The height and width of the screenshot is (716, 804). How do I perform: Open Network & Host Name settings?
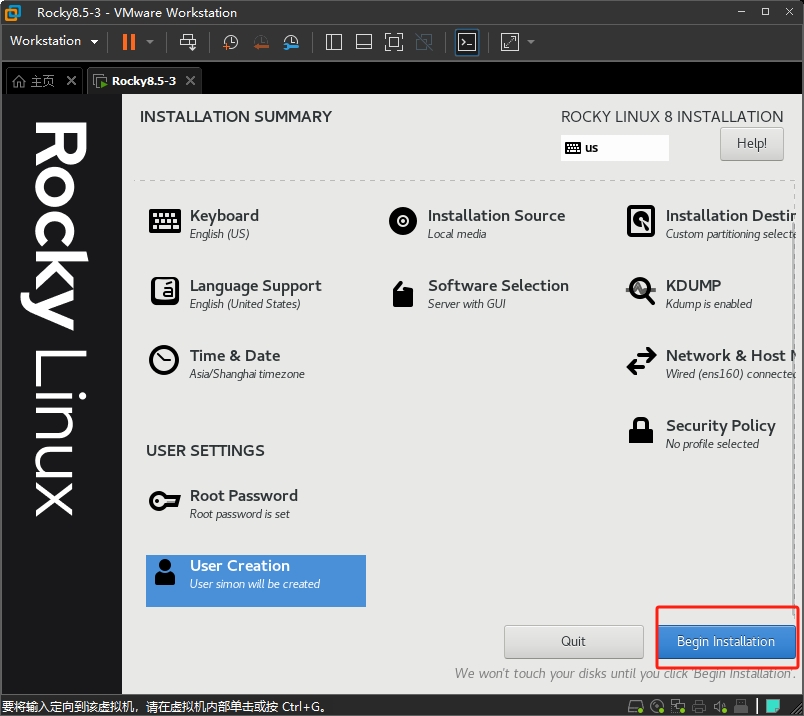[711, 364]
